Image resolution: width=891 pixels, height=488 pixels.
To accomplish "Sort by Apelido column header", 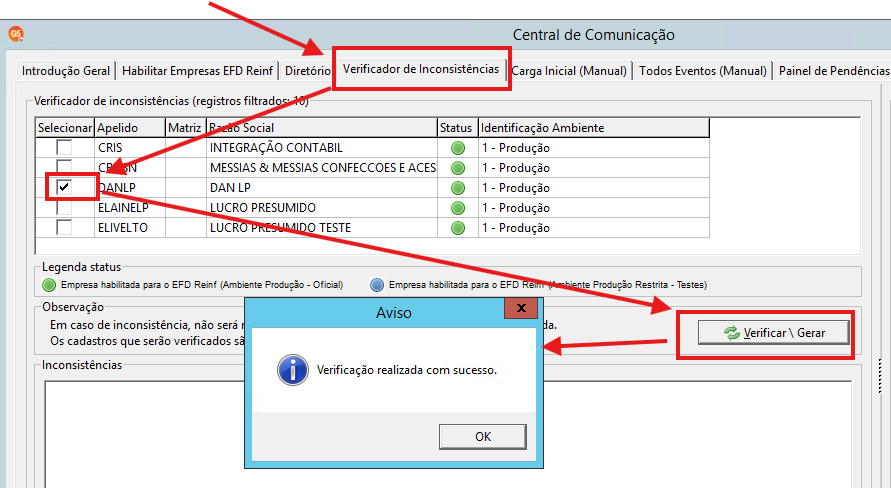I will pyautogui.click(x=130, y=128).
